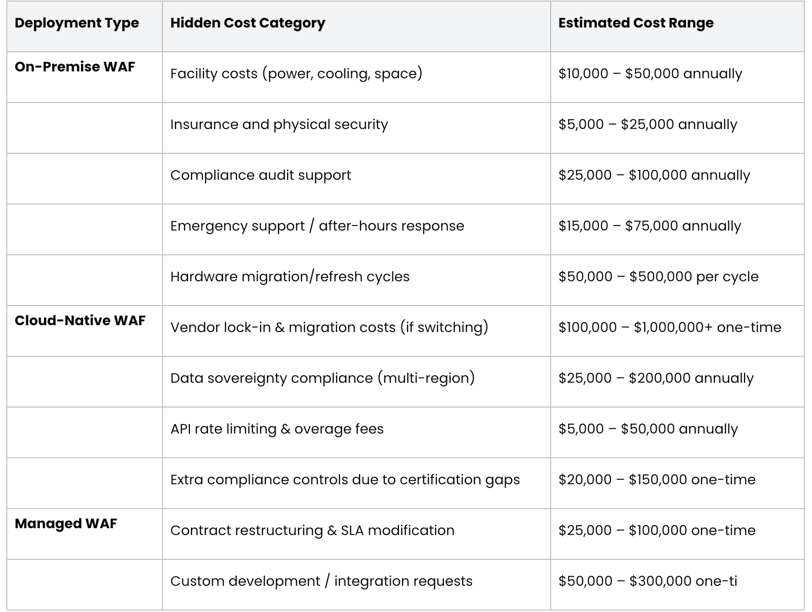Screen dimensions: 812x612
Task: Click the $50,000 – $500,000 per cycle value
Action: tap(658, 276)
